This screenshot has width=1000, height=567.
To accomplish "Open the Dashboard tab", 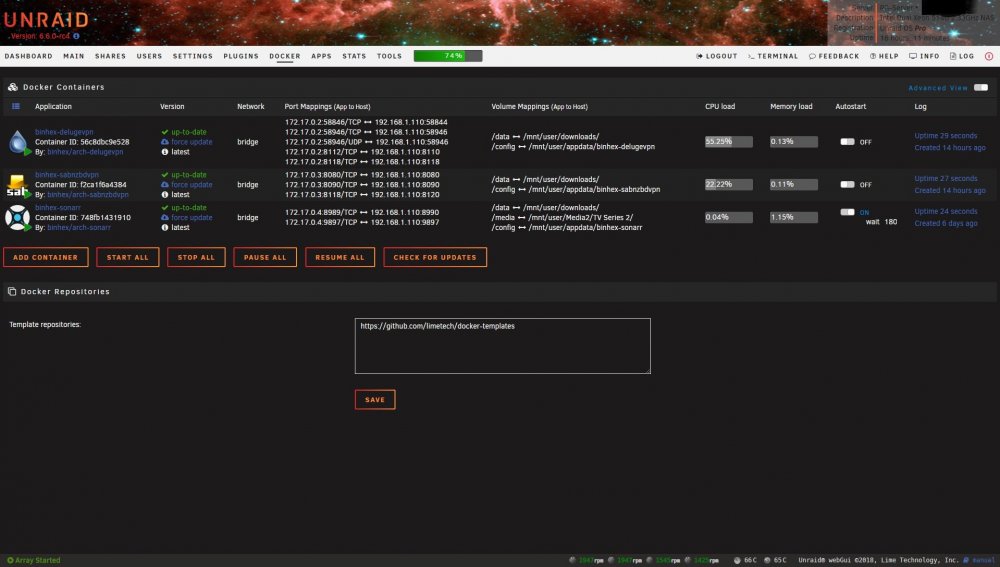I will pos(29,56).
